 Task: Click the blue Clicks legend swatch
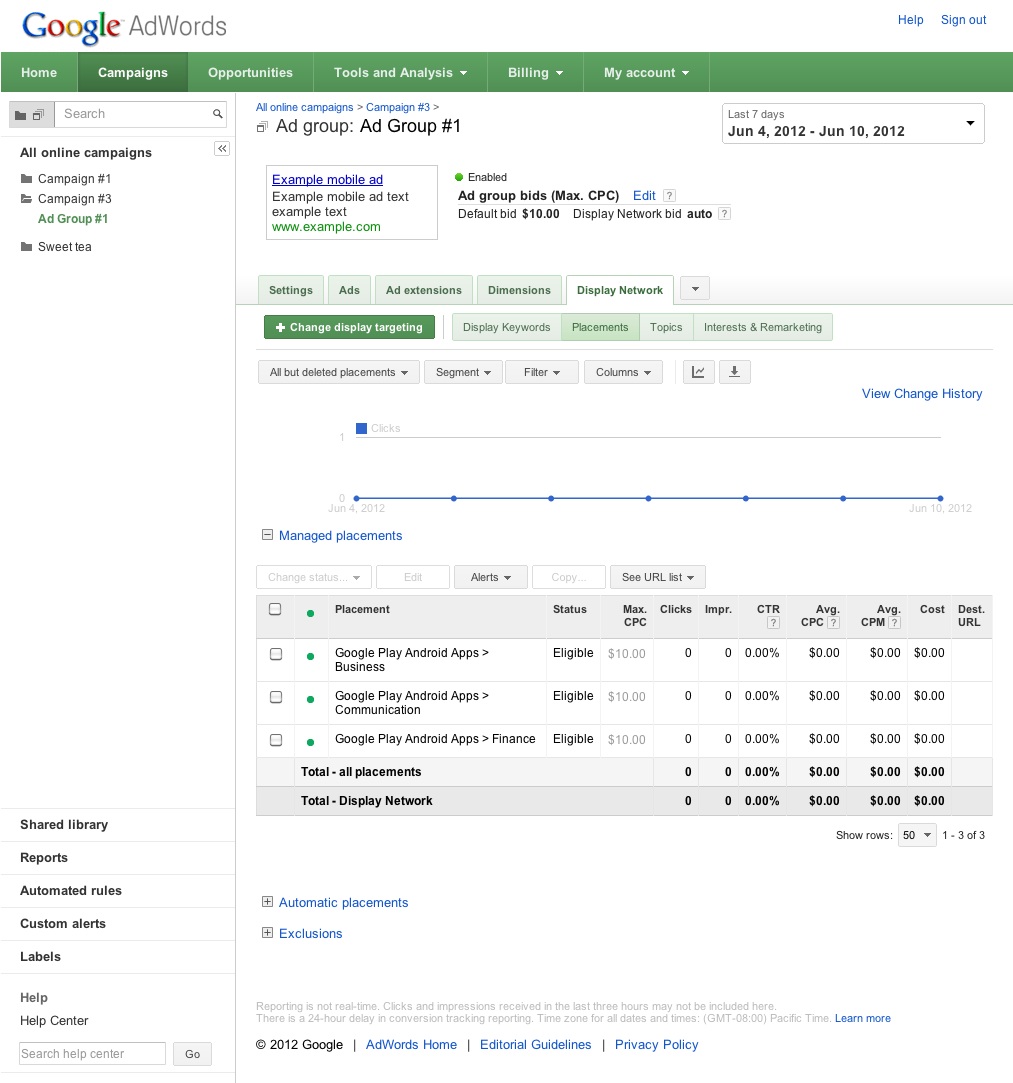[x=361, y=428]
